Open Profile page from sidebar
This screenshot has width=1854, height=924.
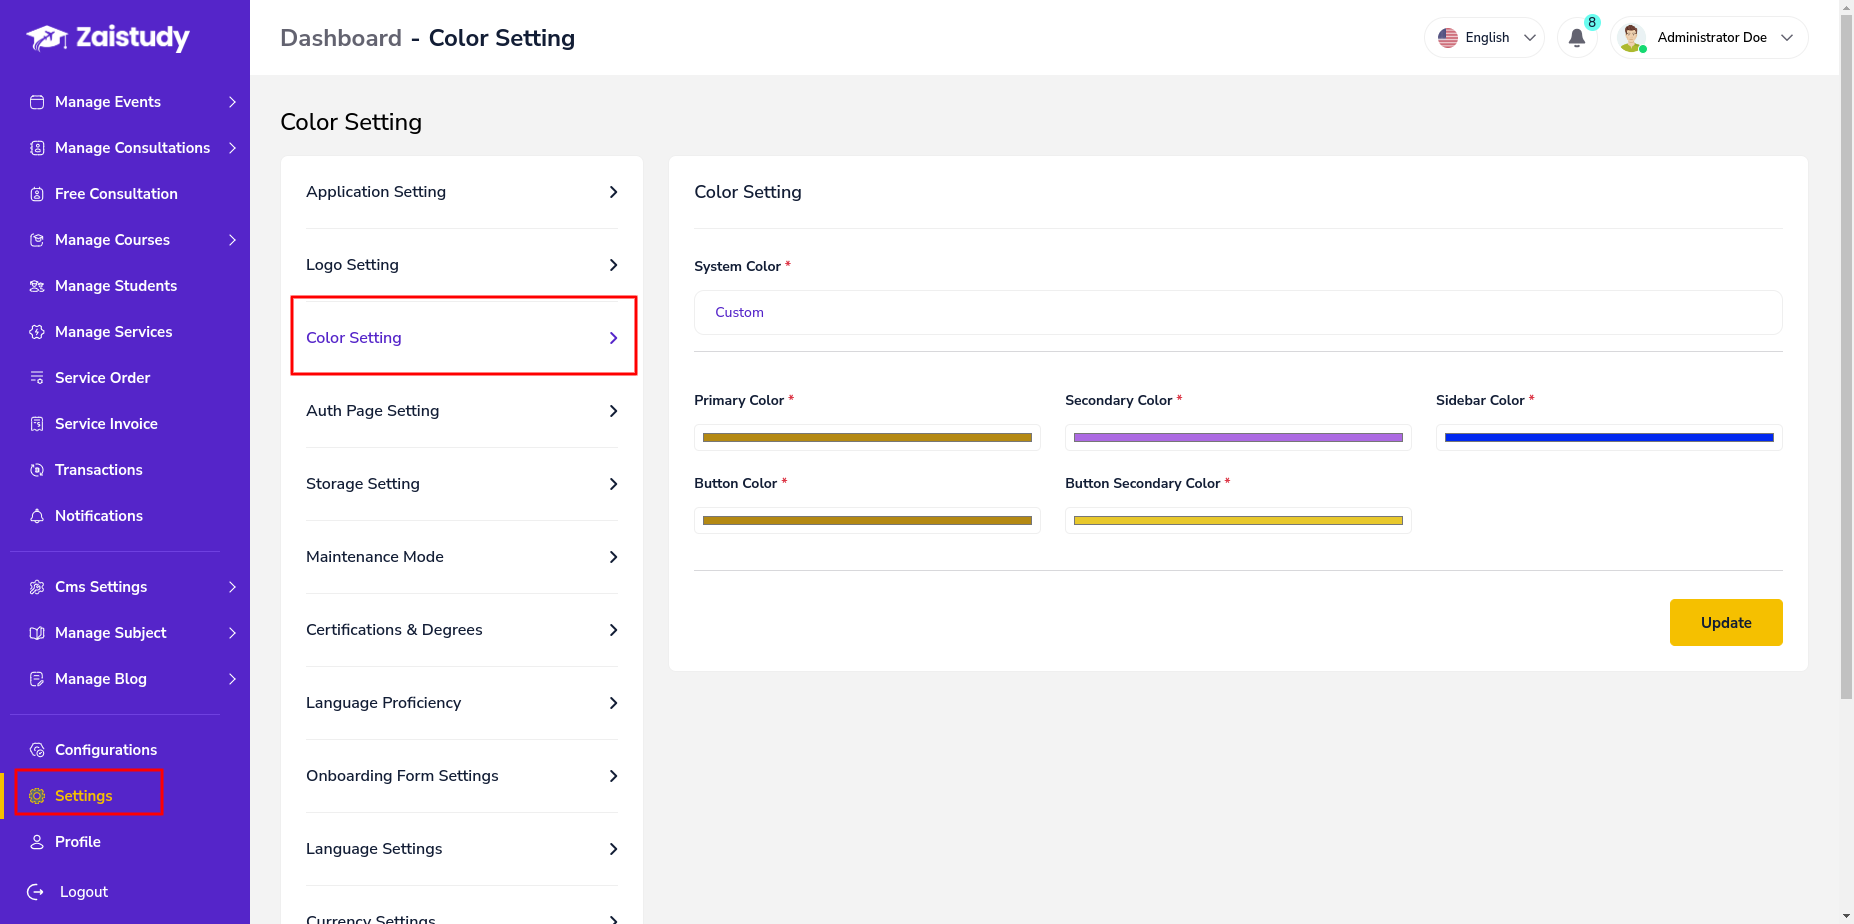point(78,842)
